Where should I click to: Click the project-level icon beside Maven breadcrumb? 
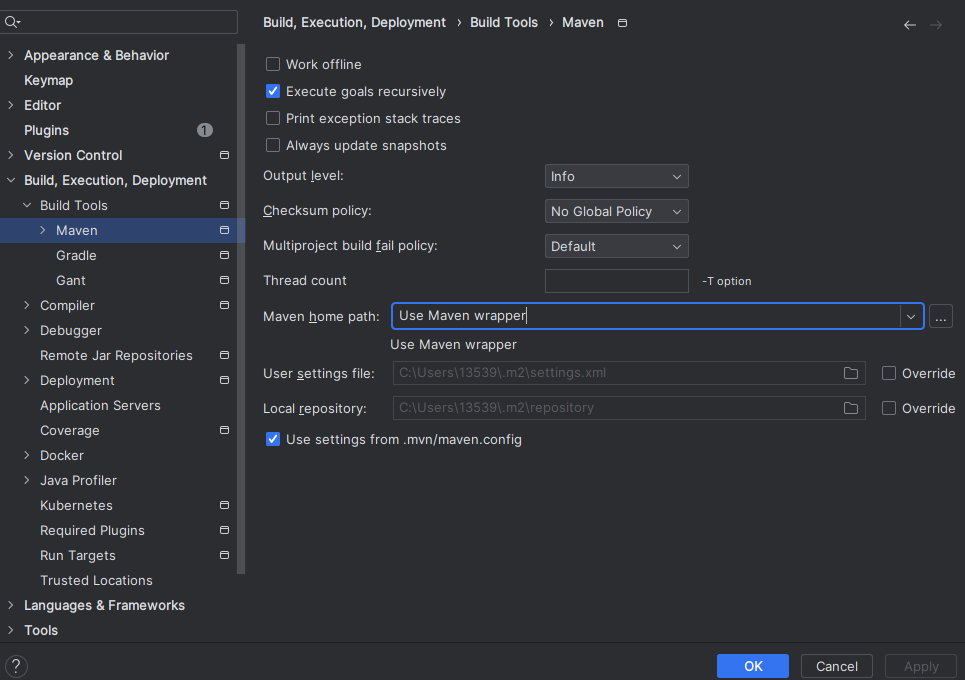[x=622, y=23]
